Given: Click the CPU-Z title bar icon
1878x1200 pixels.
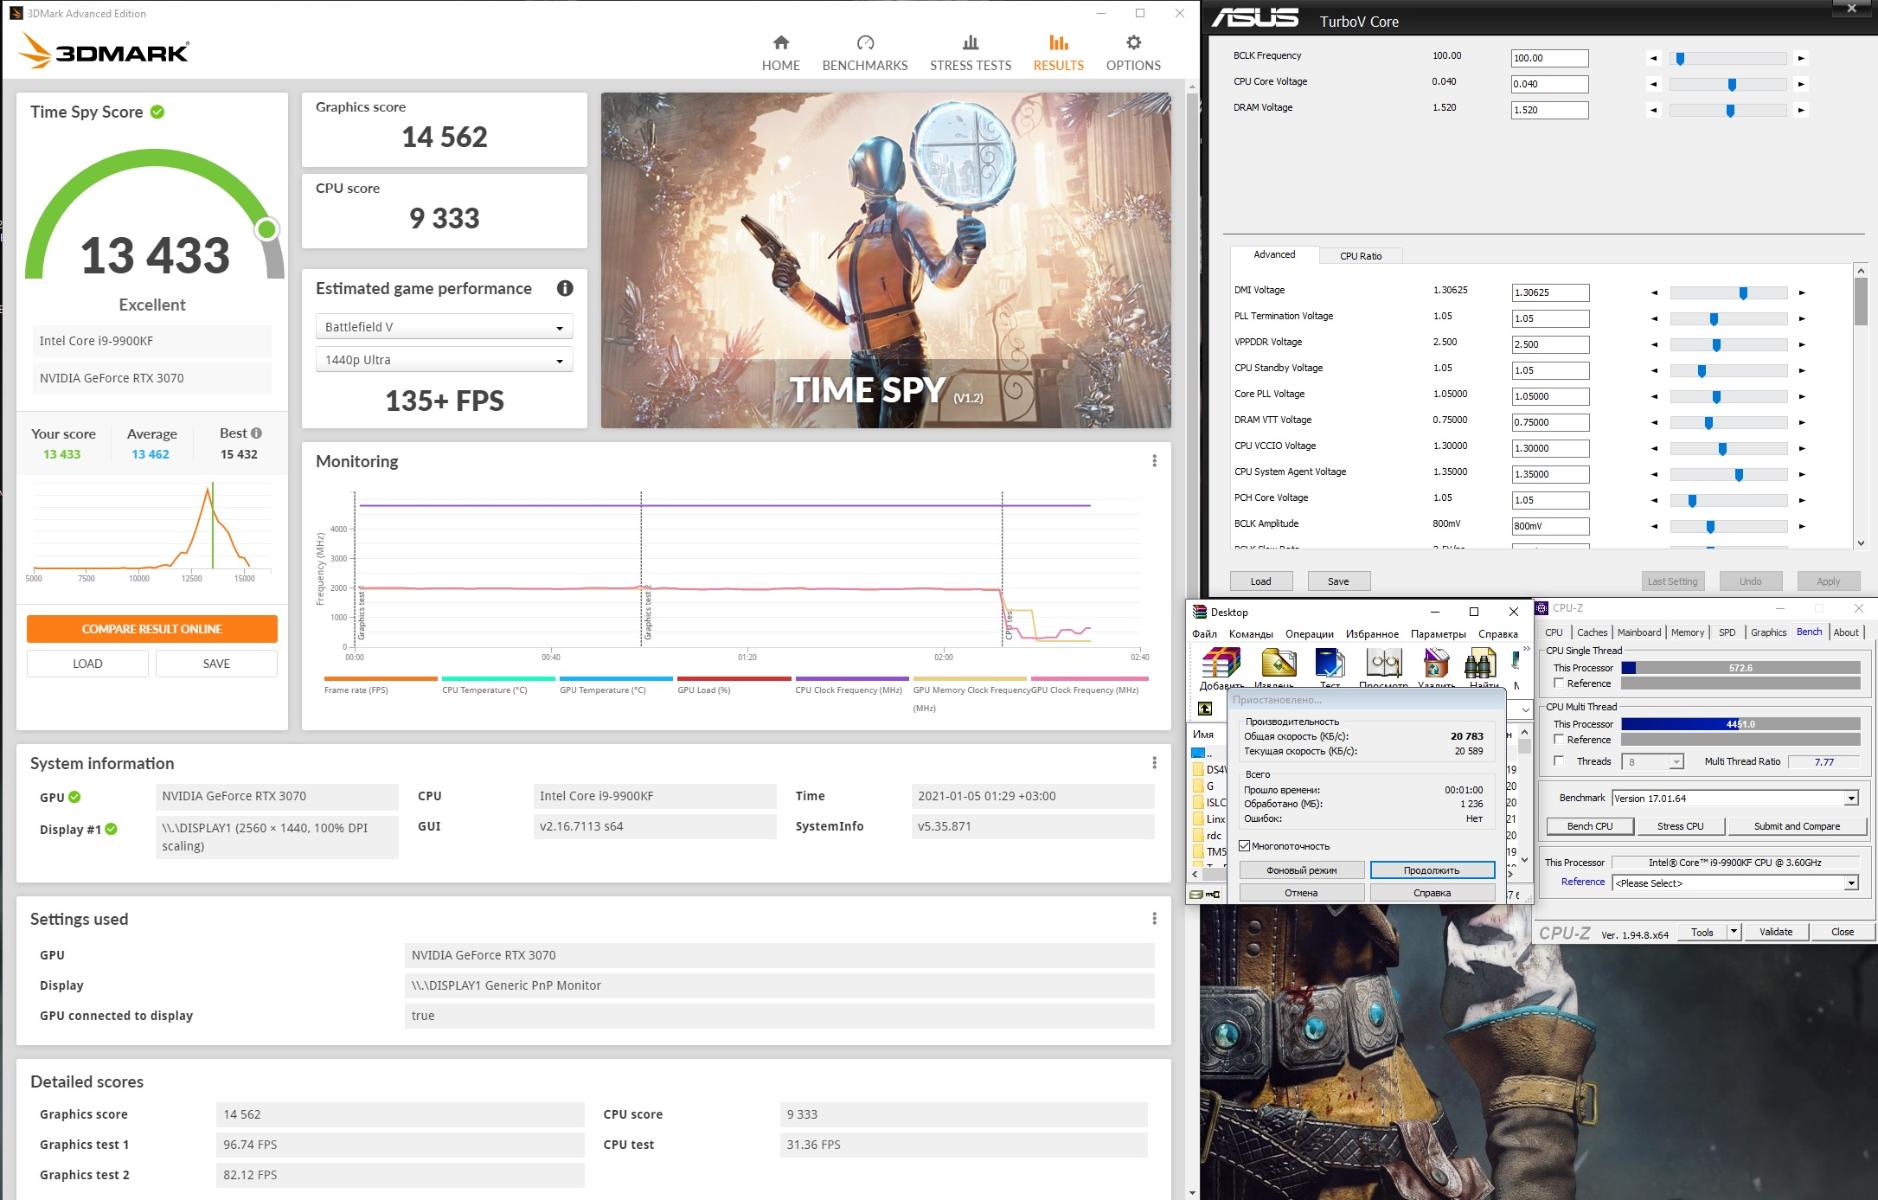Looking at the screenshot, I should [1542, 608].
